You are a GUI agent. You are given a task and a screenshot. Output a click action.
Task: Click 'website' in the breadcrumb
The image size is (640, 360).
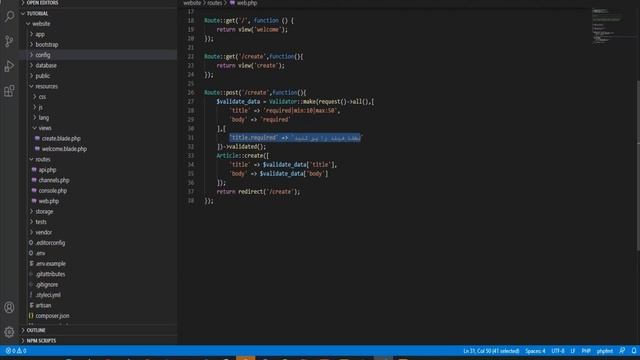[192, 3]
